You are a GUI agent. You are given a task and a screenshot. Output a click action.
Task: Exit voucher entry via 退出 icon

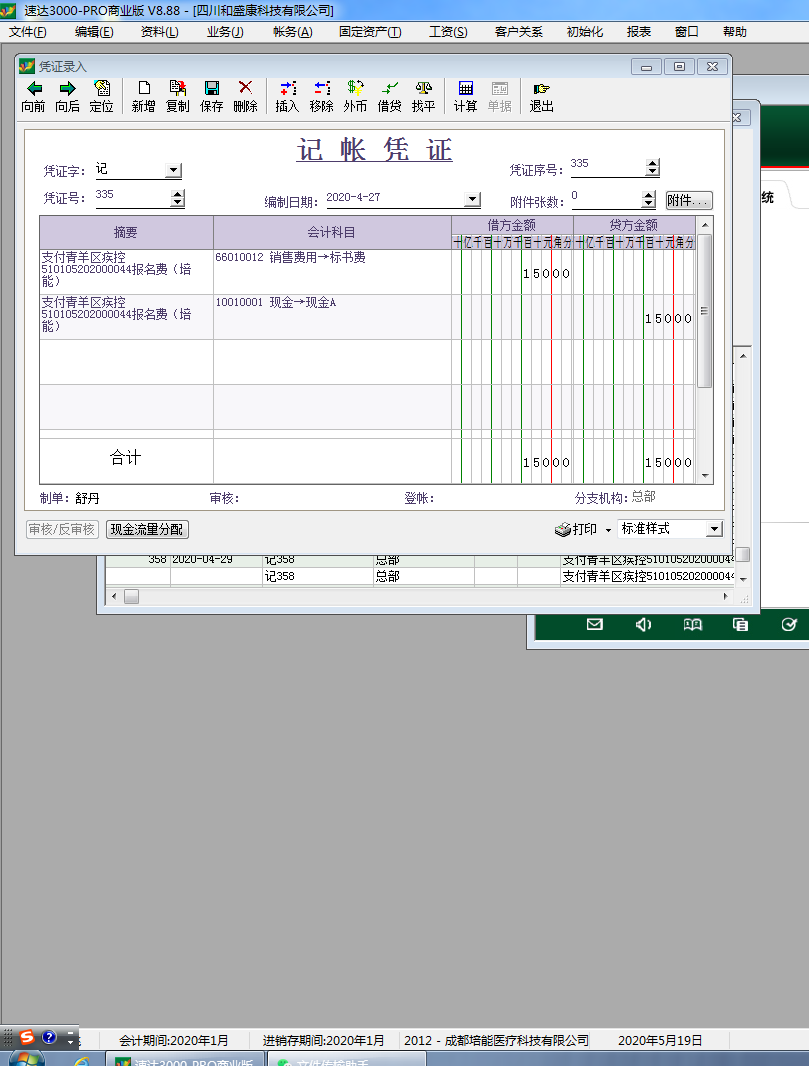(541, 89)
